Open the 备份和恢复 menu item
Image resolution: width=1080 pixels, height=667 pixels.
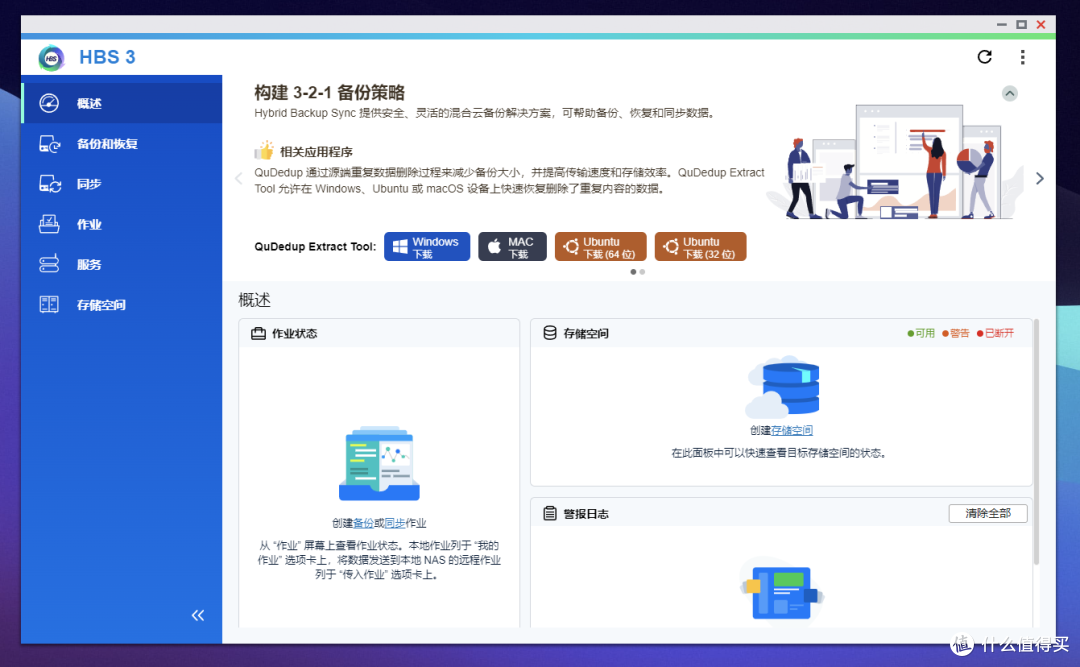pyautogui.click(x=122, y=144)
